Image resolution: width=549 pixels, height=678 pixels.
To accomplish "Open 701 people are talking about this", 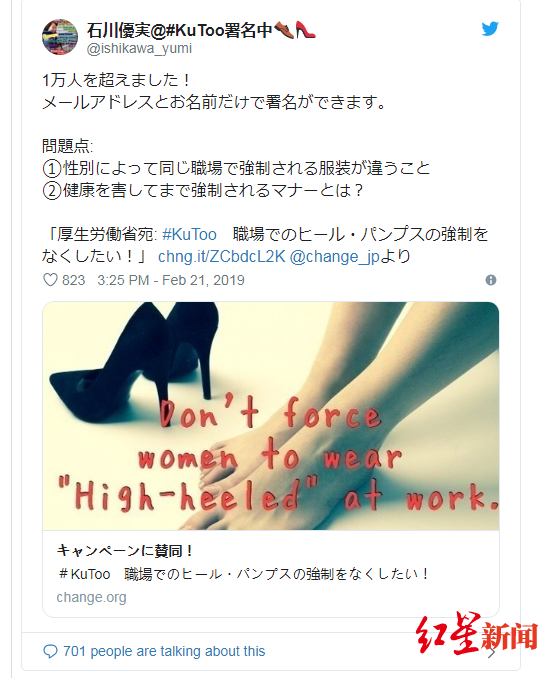I will click(164, 651).
